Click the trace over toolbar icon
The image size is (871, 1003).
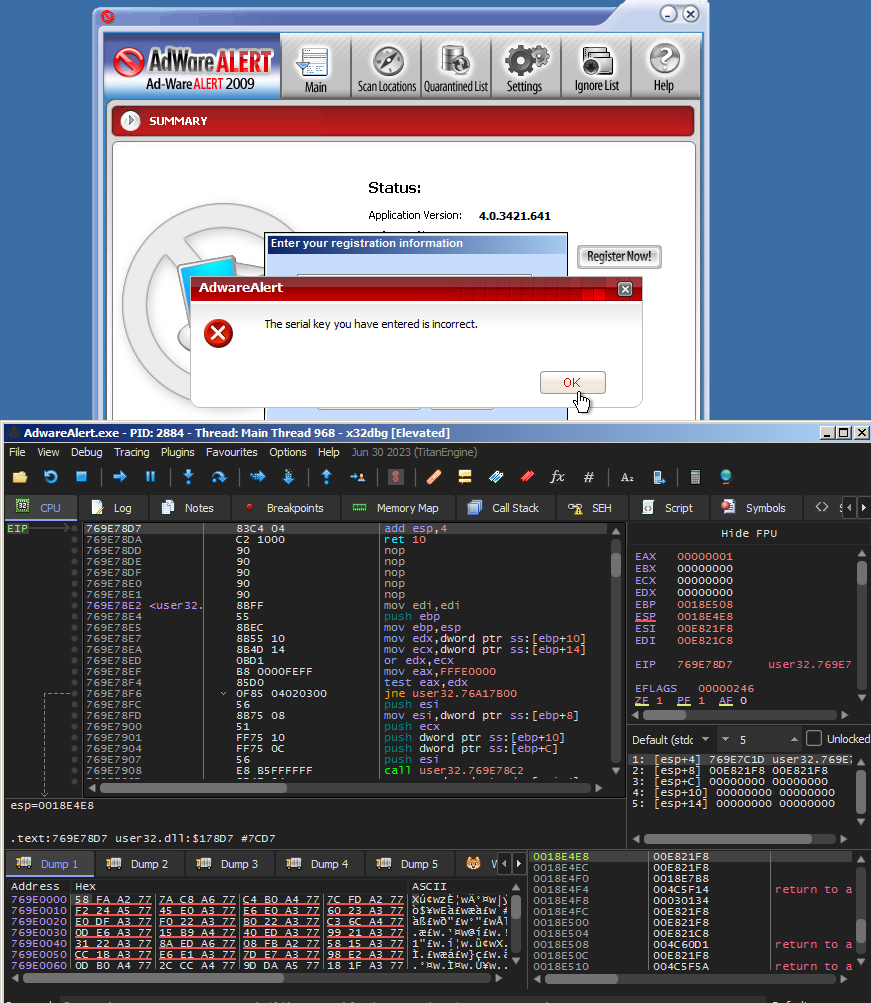click(288, 477)
